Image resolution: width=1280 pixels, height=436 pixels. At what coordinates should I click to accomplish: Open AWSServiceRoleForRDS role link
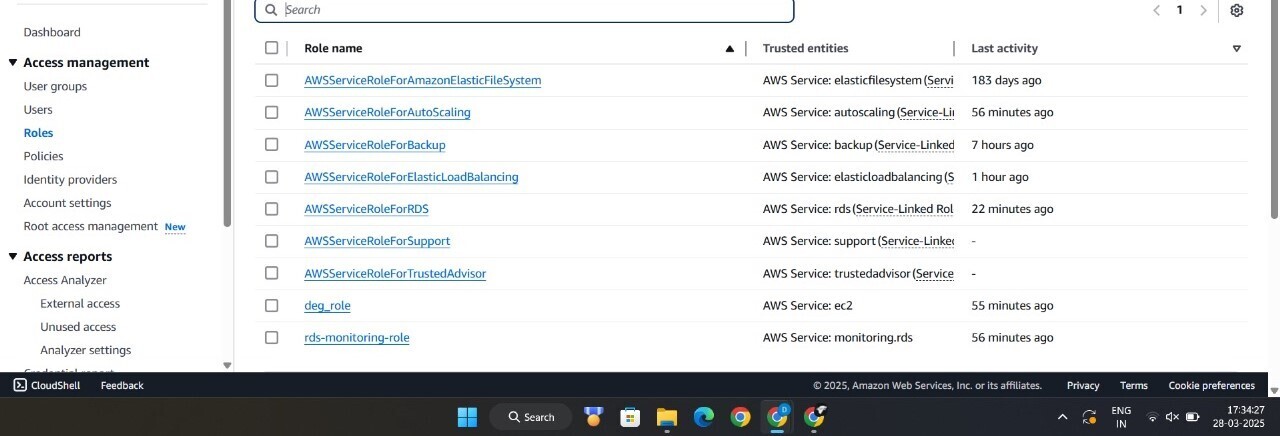(366, 209)
